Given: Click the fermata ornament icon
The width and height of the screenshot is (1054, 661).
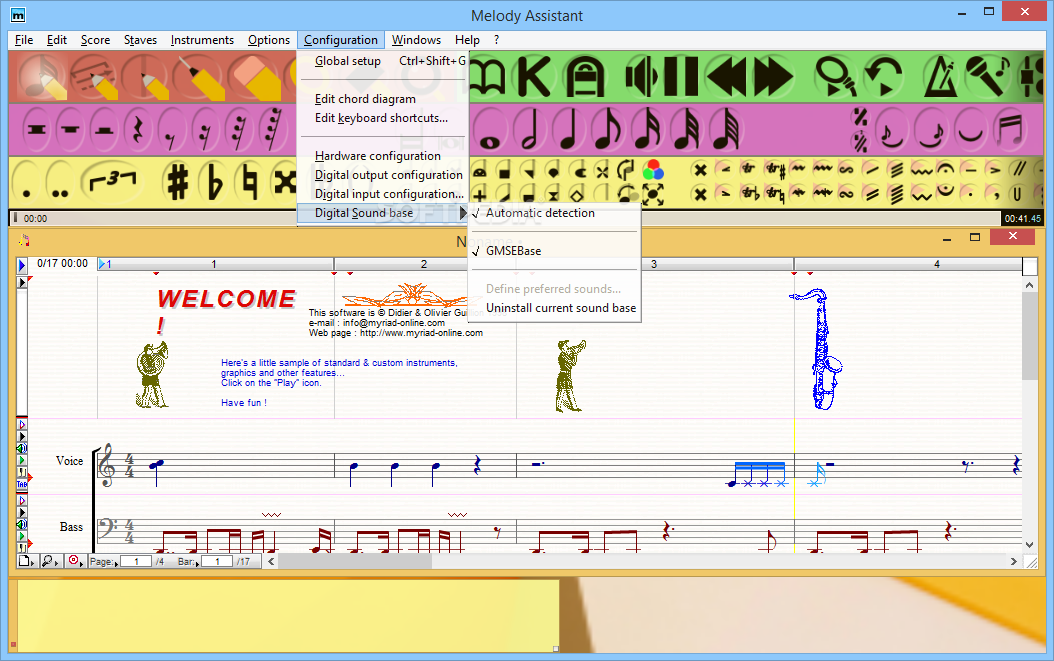Looking at the screenshot, I should click(946, 169).
